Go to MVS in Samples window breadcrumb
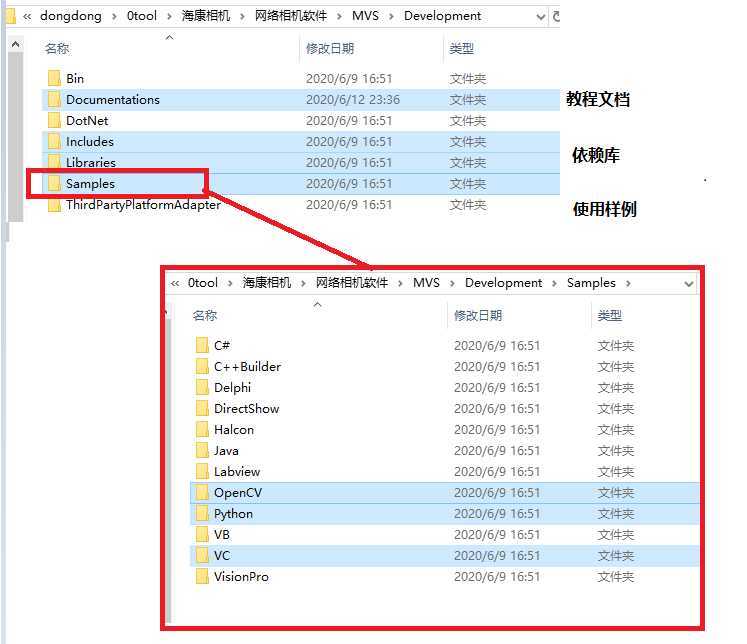 pyautogui.click(x=426, y=283)
